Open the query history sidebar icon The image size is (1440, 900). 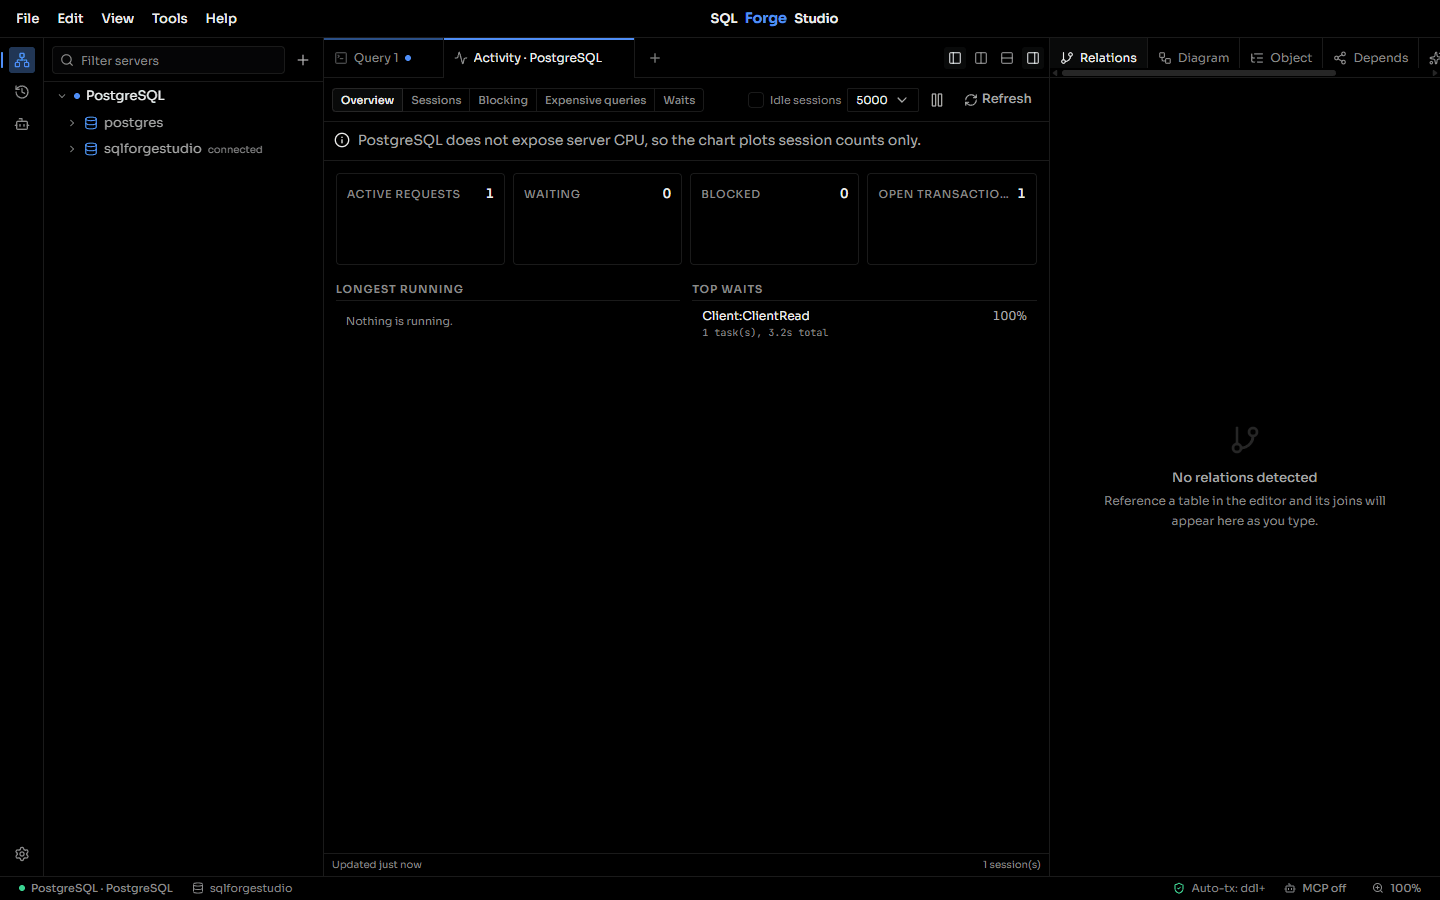tap(22, 92)
